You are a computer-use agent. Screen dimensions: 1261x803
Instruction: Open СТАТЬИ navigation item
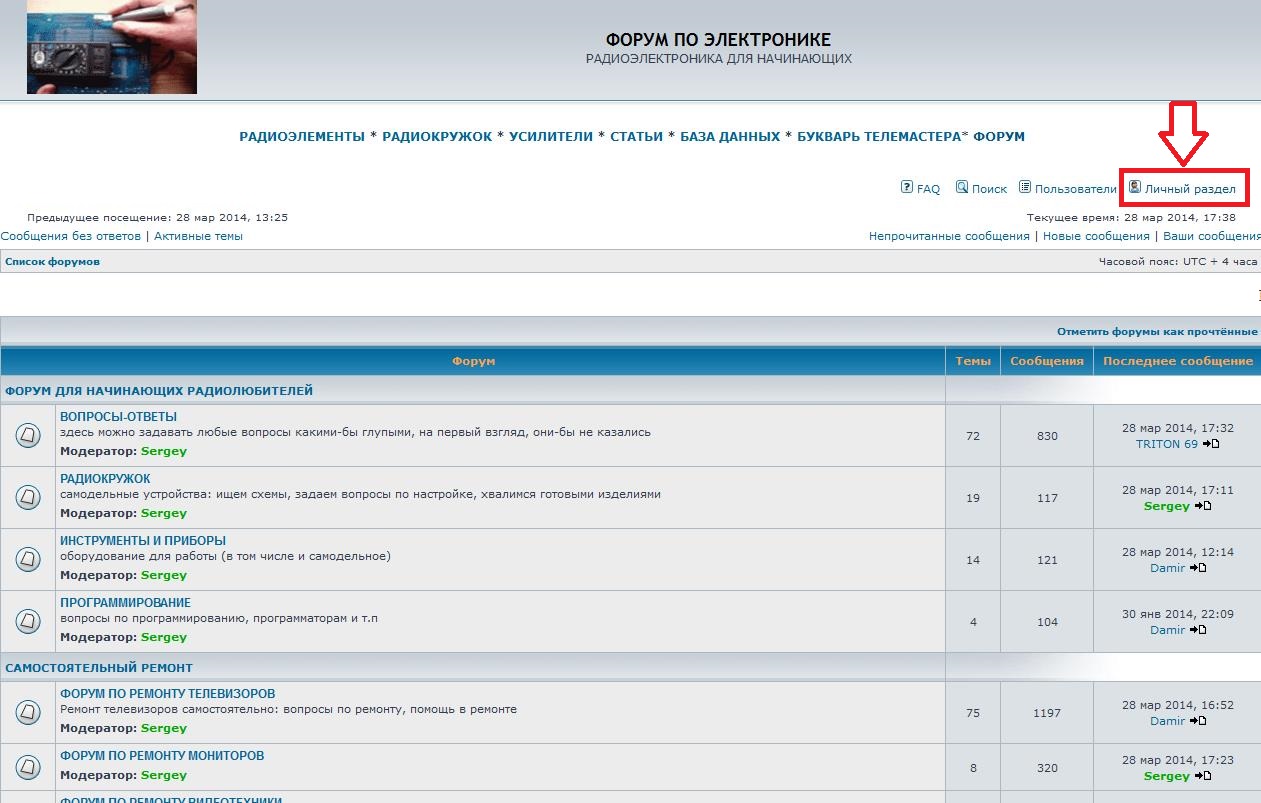(x=636, y=137)
